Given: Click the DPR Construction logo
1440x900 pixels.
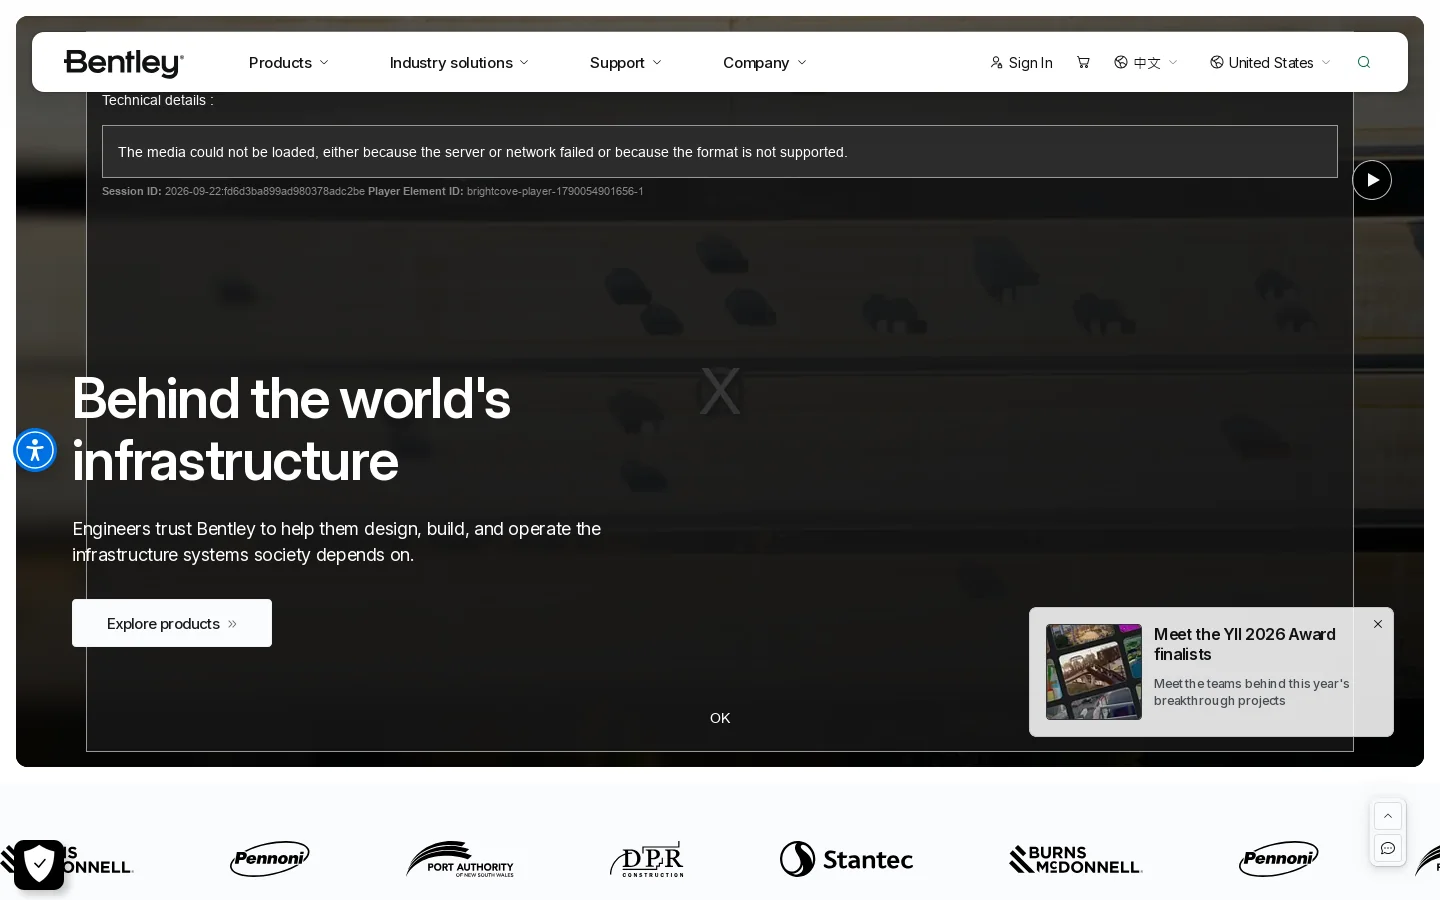Looking at the screenshot, I should click(x=647, y=859).
